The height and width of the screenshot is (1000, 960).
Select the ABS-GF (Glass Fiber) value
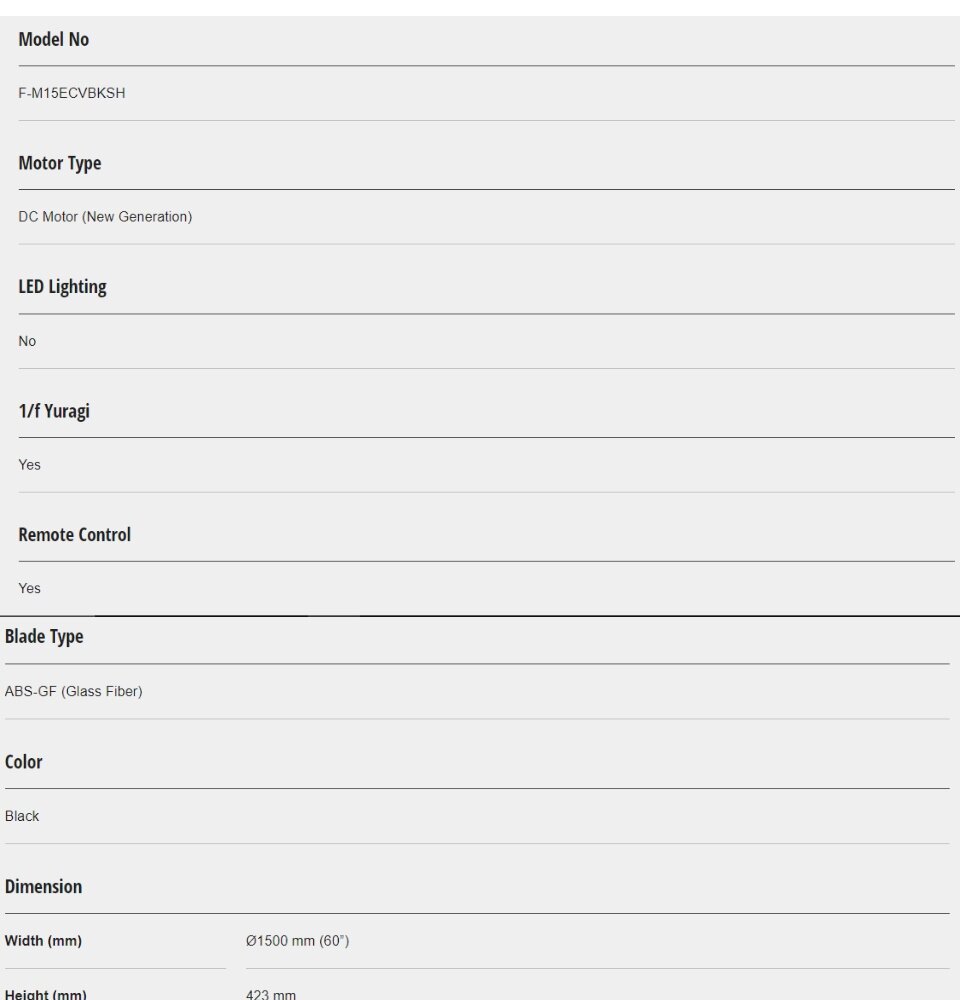tap(74, 692)
